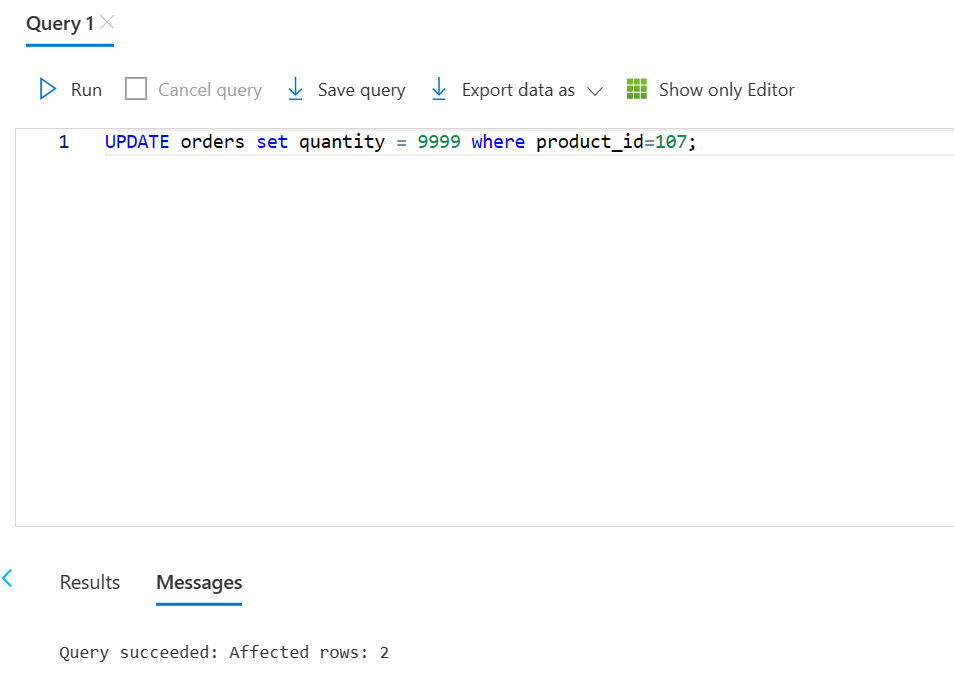This screenshot has width=954, height=695.
Task: Click the Save query download arrow icon
Action: (295, 89)
